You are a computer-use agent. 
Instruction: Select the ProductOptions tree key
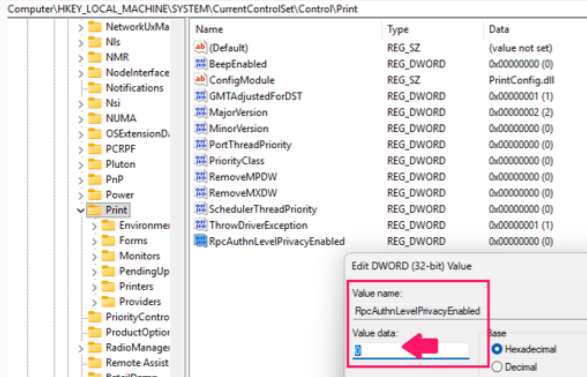click(x=137, y=332)
